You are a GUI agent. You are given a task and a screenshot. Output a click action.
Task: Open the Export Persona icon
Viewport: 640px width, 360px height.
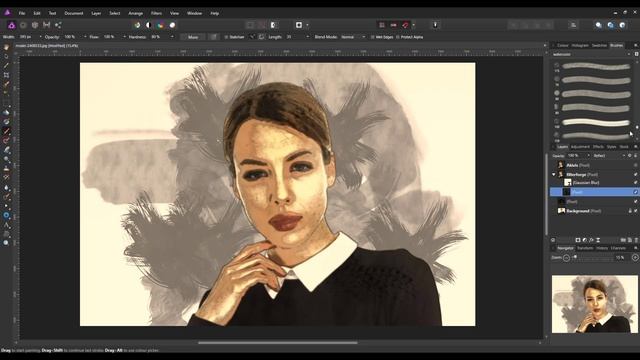(58, 25)
